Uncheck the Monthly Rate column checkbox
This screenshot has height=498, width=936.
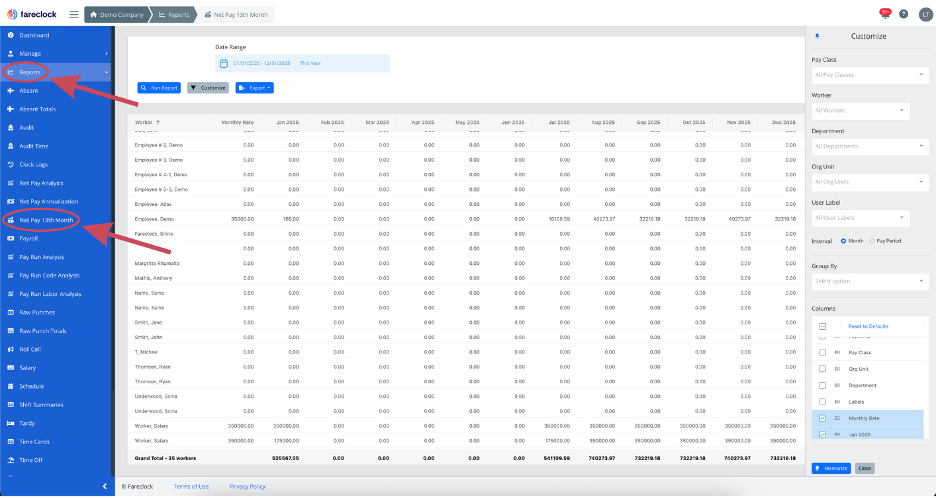pyautogui.click(x=823, y=419)
